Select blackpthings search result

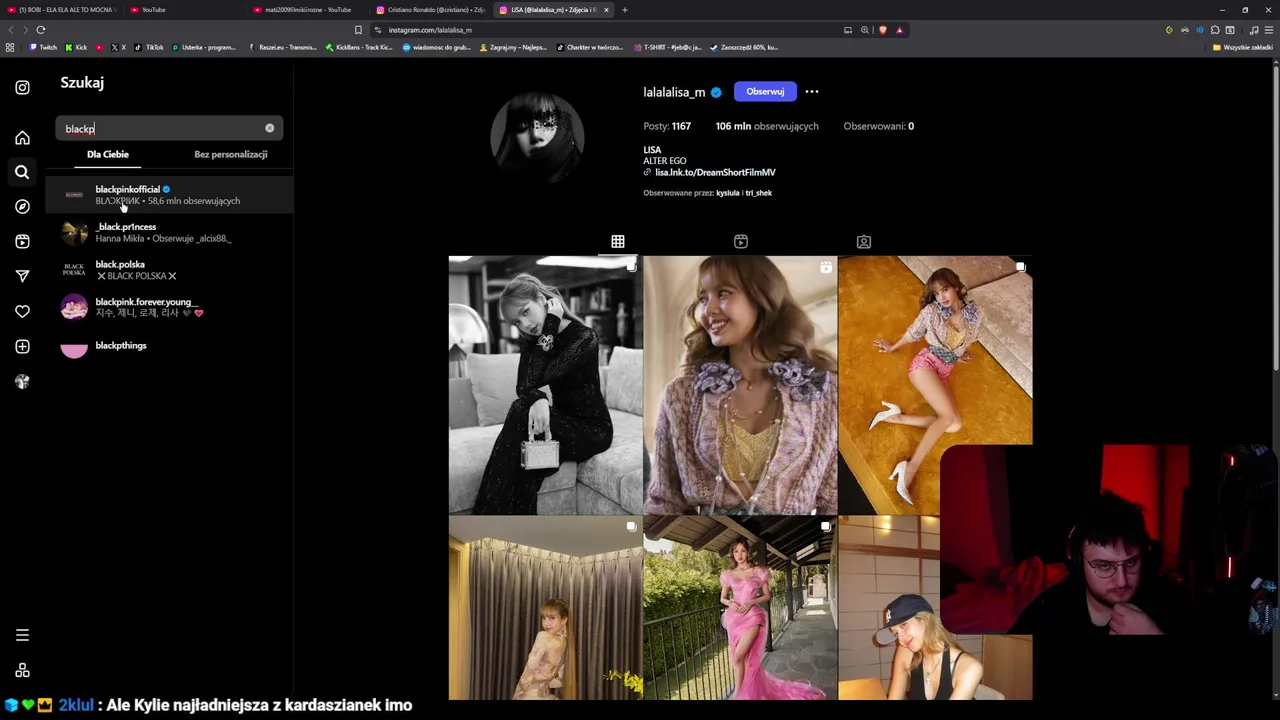coord(169,346)
